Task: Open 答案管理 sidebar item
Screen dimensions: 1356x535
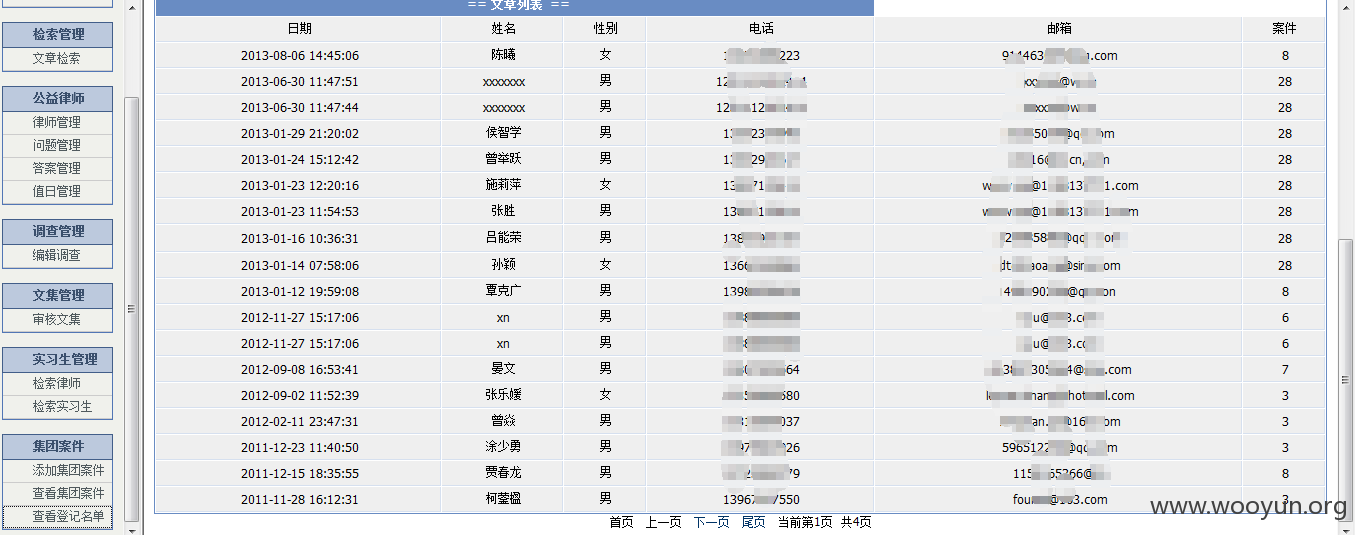Action: [57, 169]
